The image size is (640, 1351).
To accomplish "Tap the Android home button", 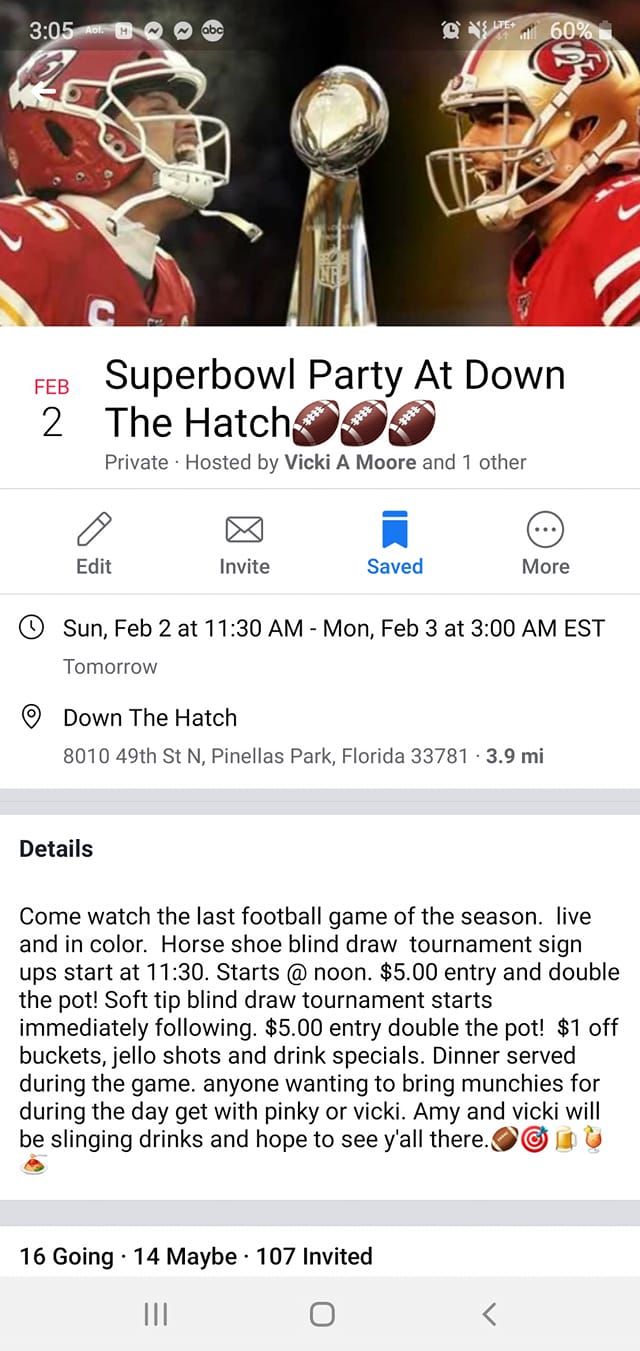I will [321, 1314].
